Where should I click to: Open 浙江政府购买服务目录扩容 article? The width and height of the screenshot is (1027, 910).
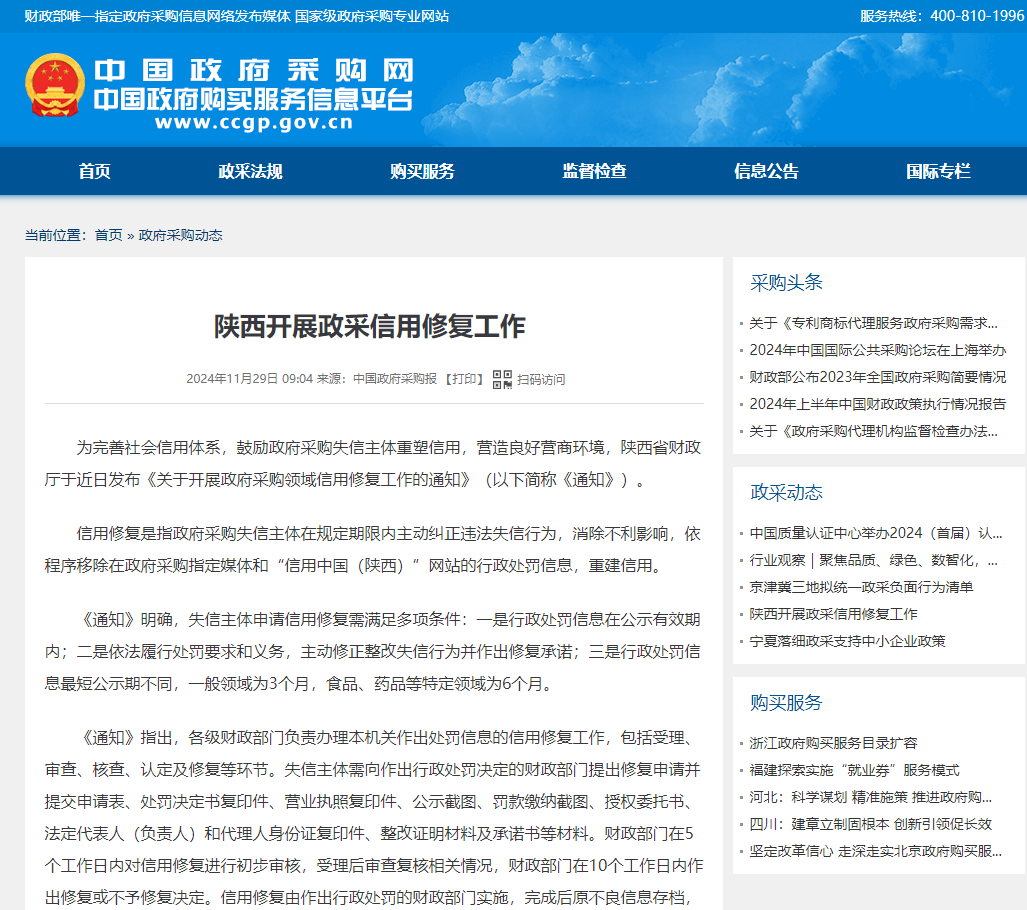(x=833, y=743)
